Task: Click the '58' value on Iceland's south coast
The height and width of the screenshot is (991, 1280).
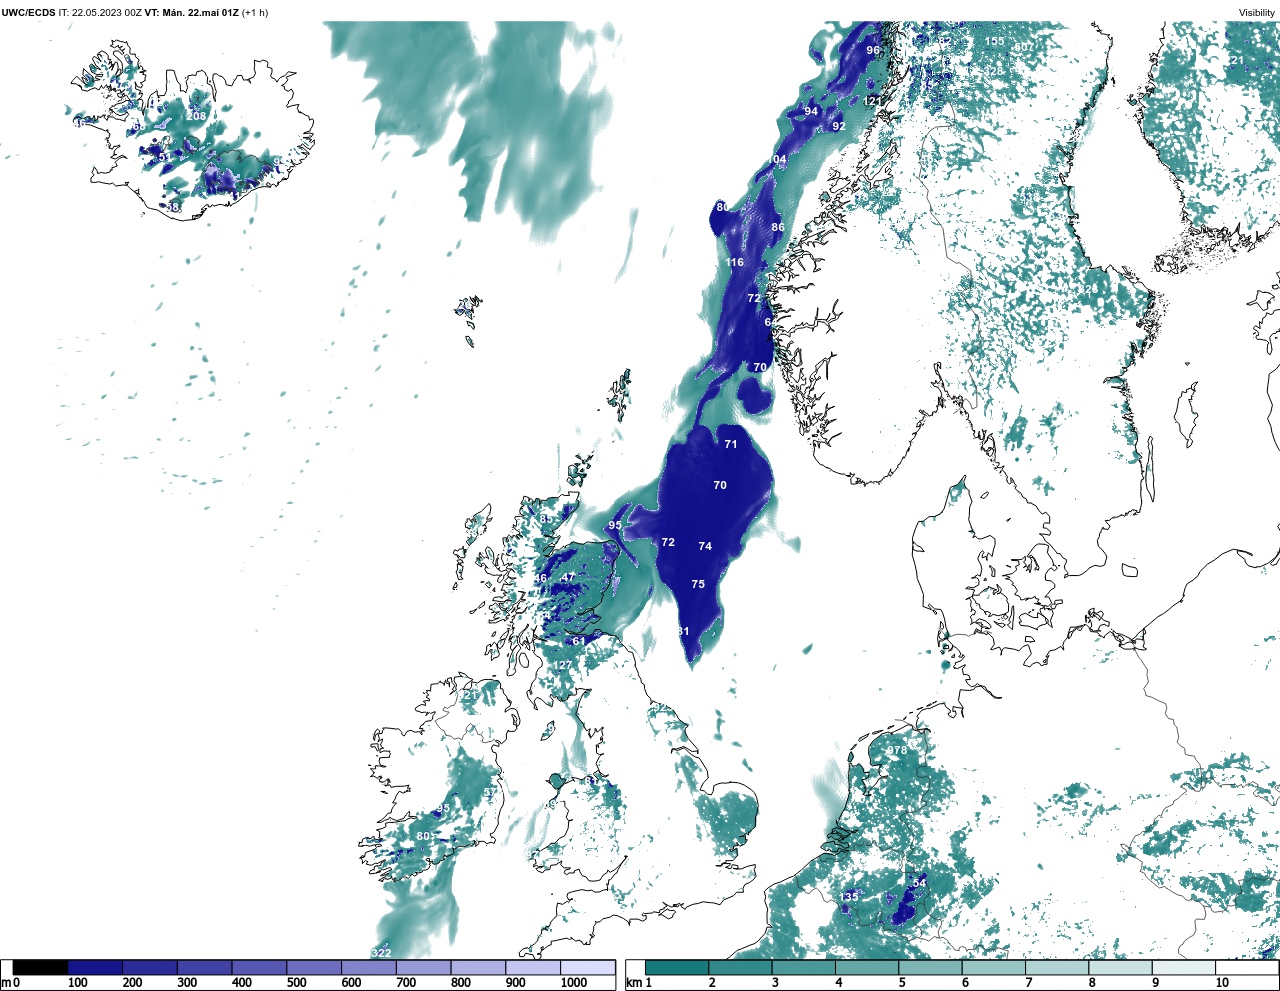Action: click(x=172, y=207)
